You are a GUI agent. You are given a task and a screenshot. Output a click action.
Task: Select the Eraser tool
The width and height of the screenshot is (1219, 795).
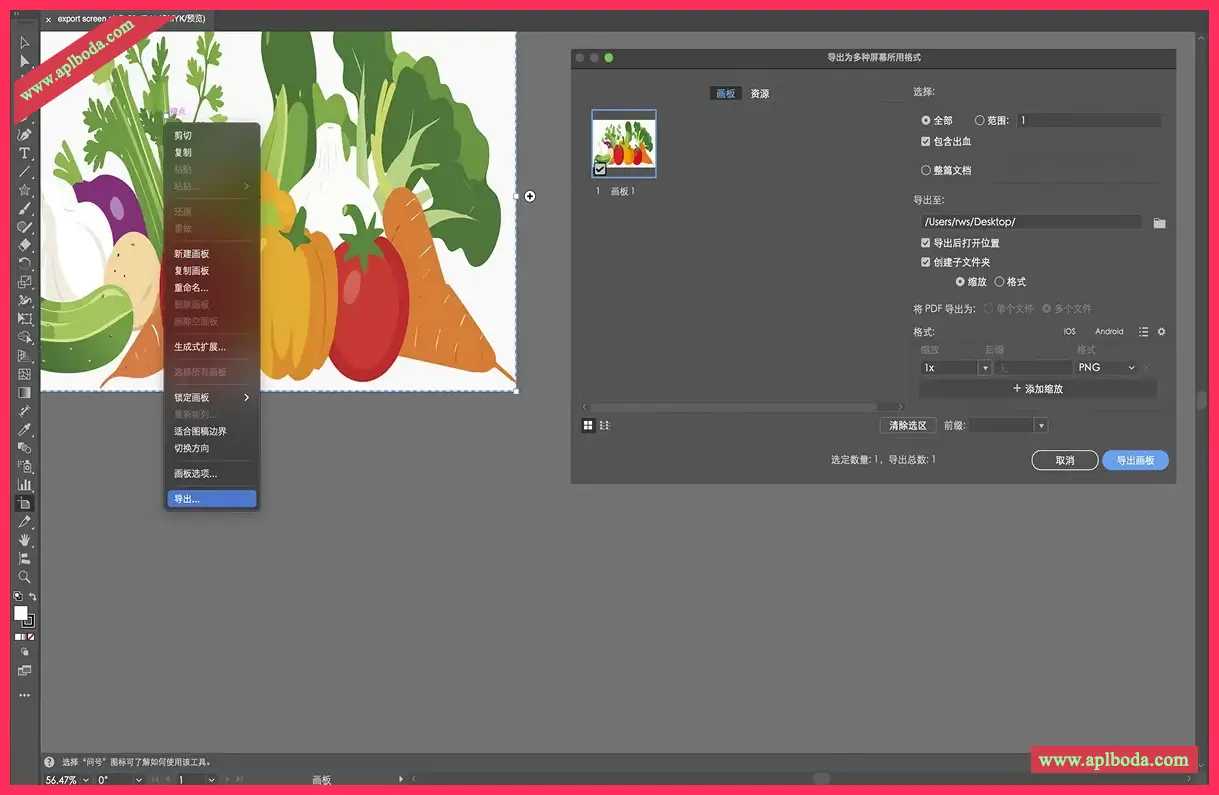click(x=25, y=245)
